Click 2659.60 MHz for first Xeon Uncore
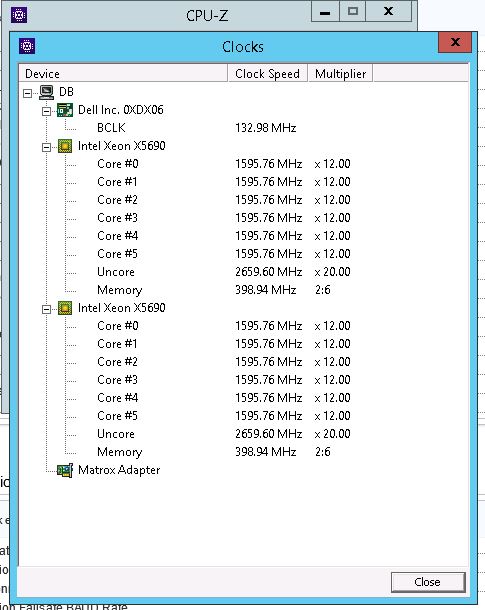The height and width of the screenshot is (610, 485). tap(268, 272)
